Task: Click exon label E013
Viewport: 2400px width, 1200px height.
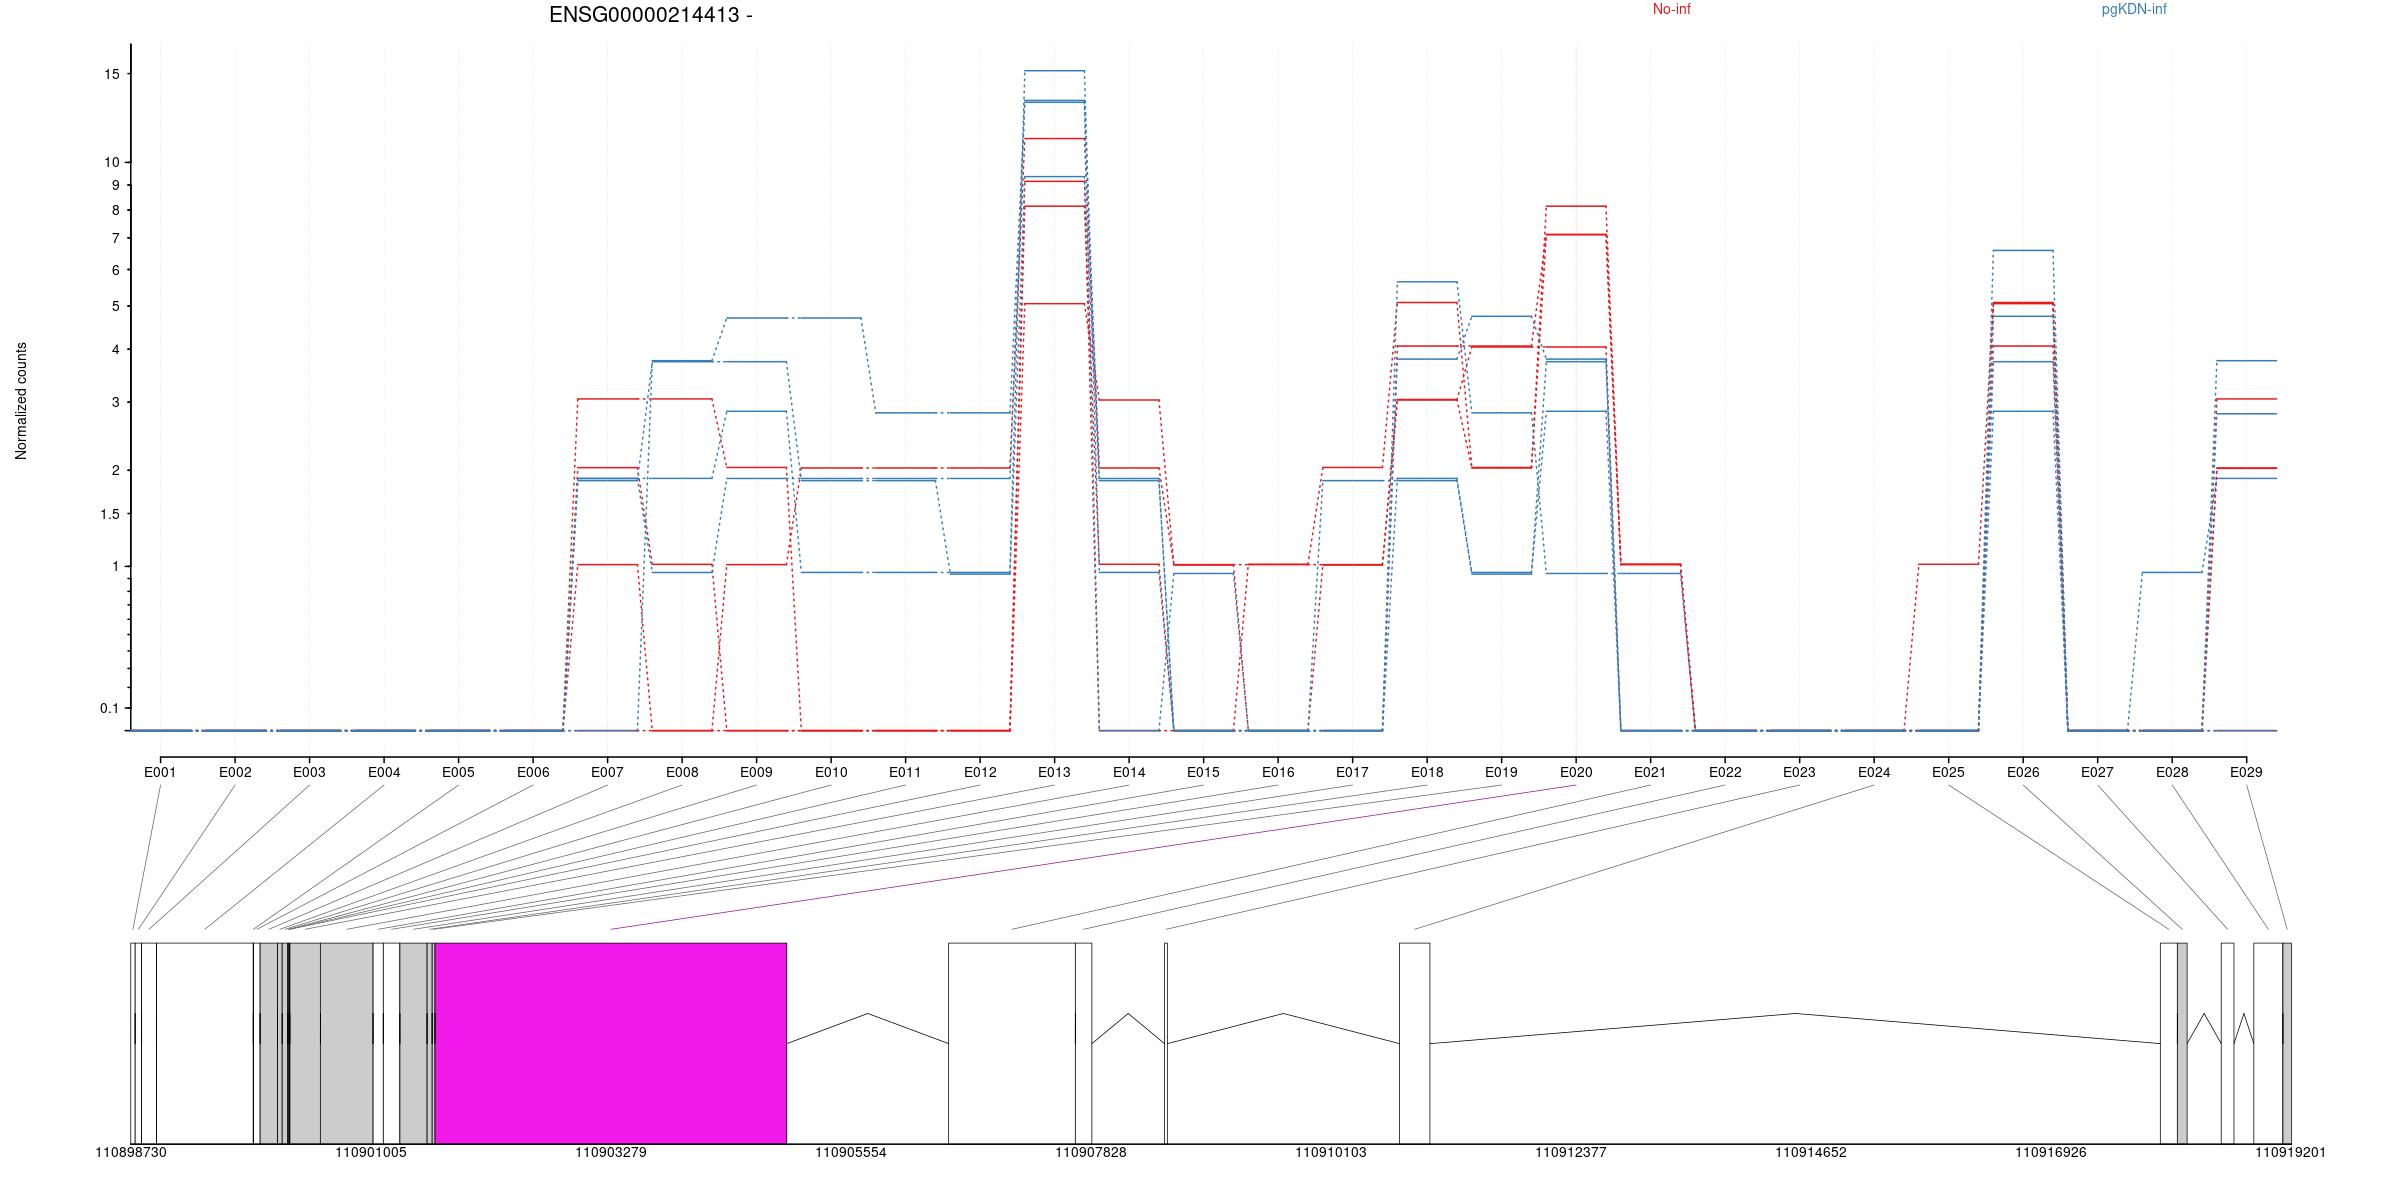Action: (1054, 772)
